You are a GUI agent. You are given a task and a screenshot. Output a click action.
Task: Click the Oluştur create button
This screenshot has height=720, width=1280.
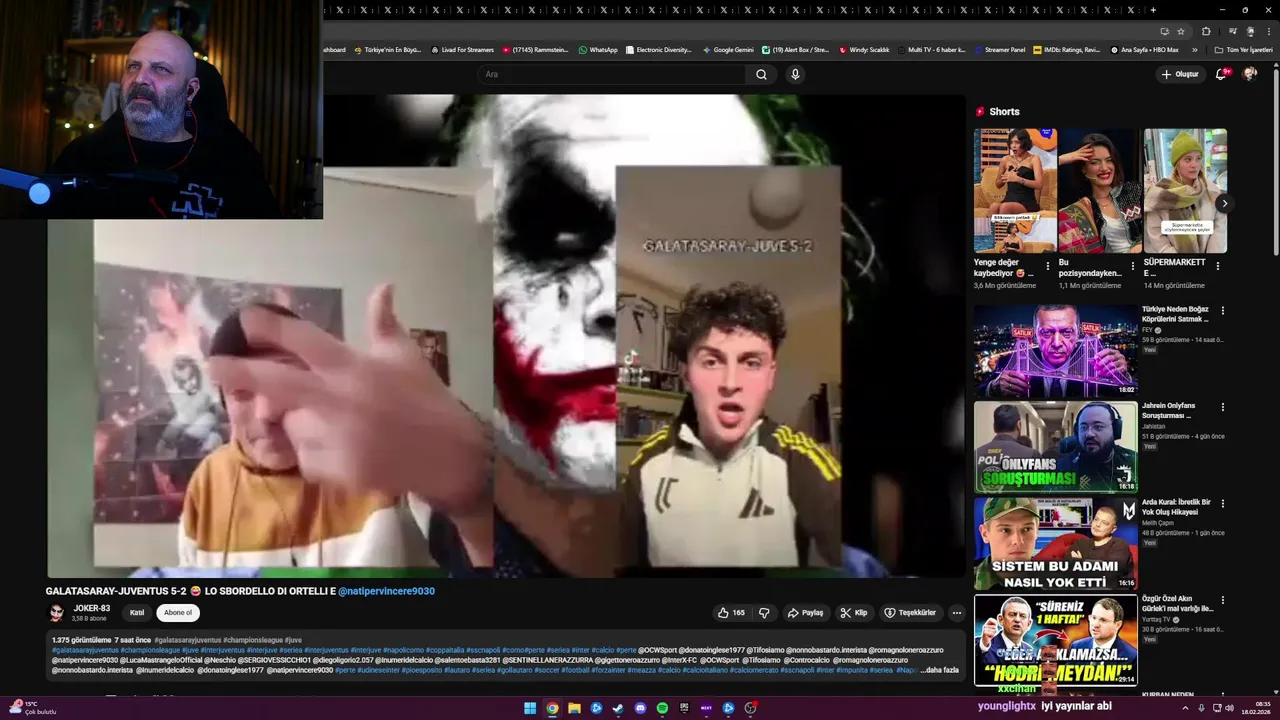click(x=1180, y=74)
